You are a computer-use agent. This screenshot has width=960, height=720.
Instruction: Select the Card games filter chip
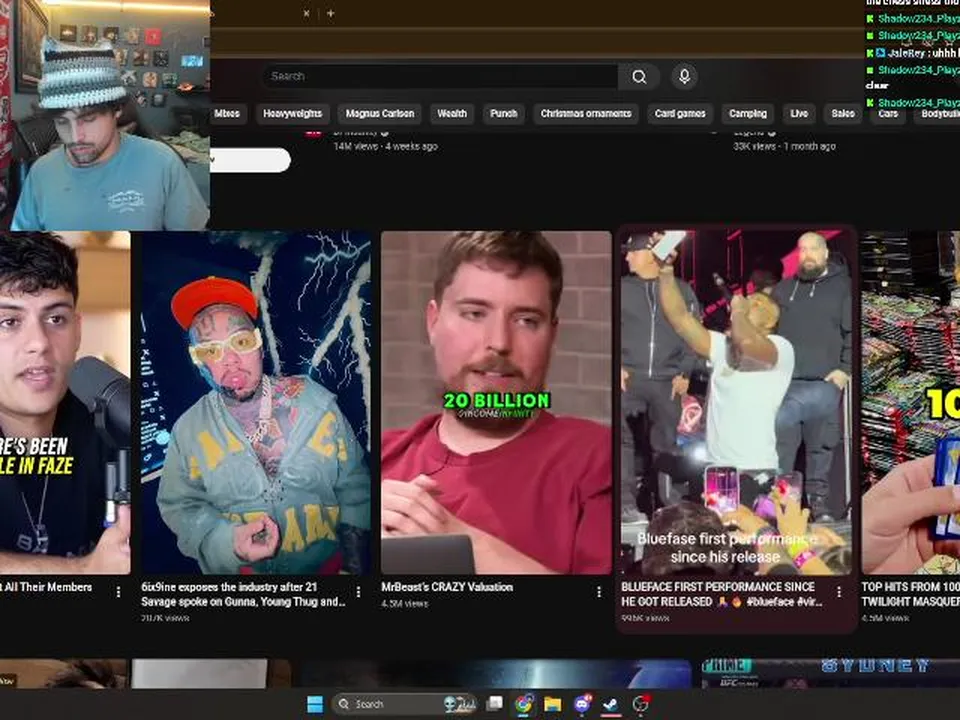tap(680, 113)
